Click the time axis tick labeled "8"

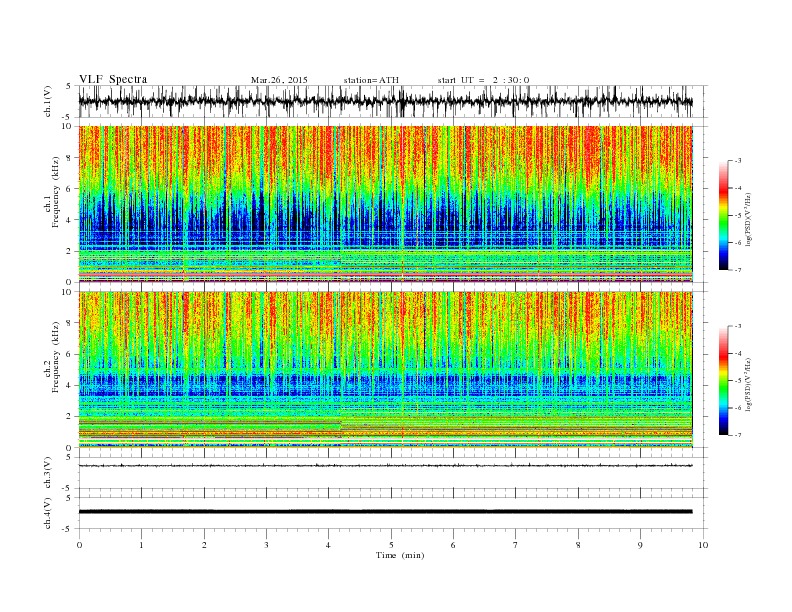[578, 545]
